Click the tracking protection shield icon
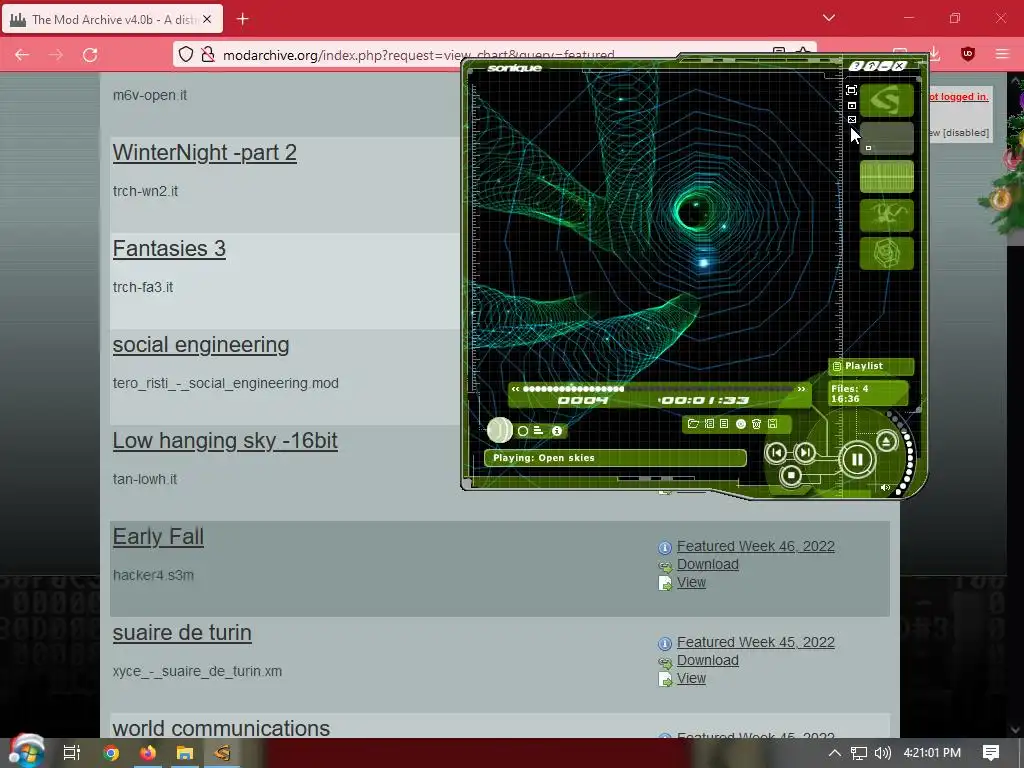The width and height of the screenshot is (1024, 768). 186,54
